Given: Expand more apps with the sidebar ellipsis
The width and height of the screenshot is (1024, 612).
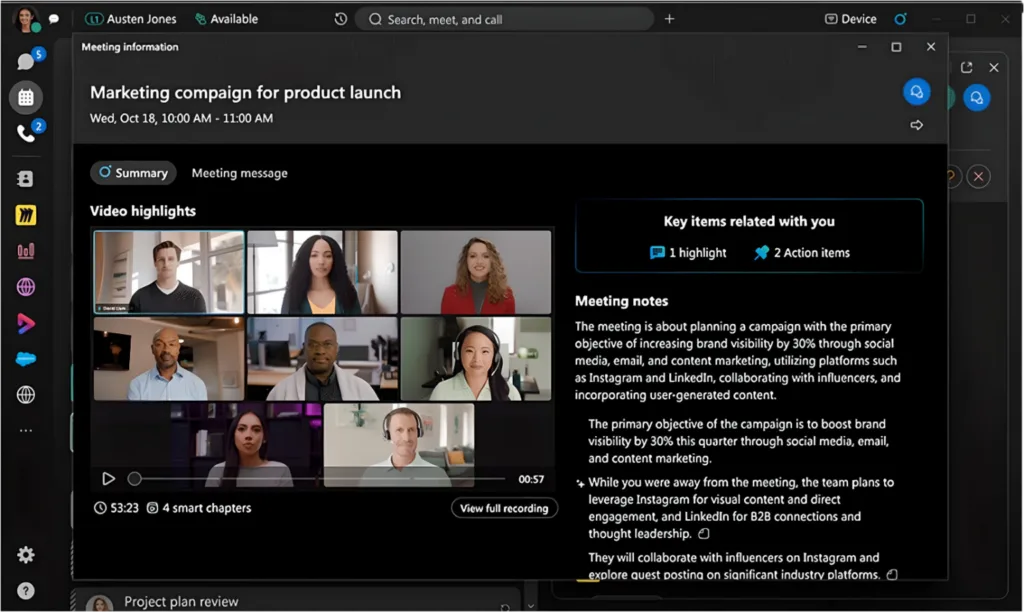Looking at the screenshot, I should point(27,430).
